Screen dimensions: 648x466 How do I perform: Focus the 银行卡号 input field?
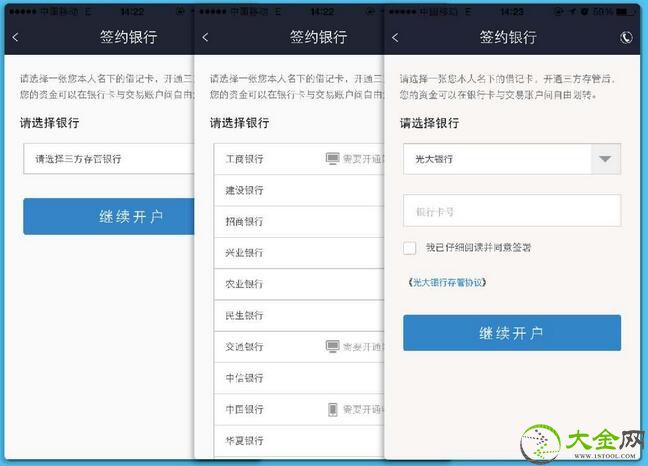click(x=512, y=211)
